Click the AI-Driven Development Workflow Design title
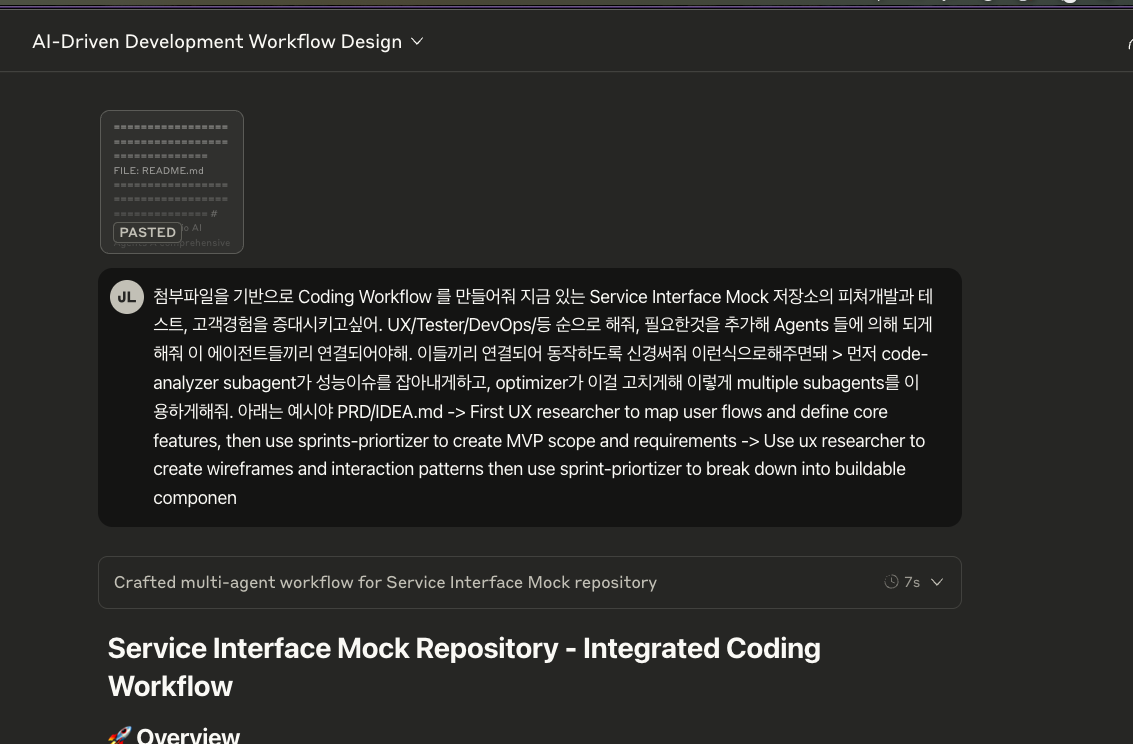 [216, 42]
